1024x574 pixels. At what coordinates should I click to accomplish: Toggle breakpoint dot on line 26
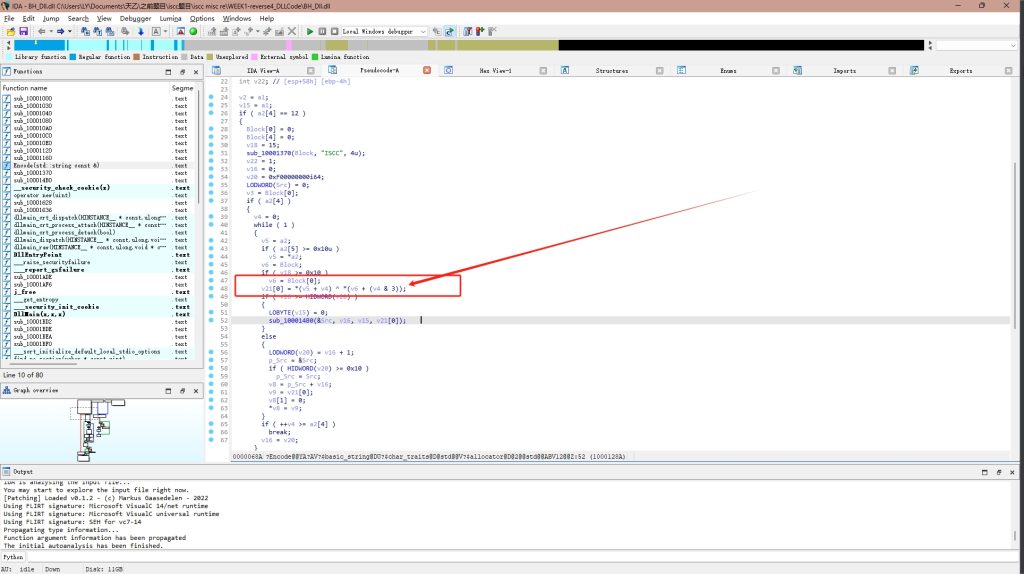click(x=211, y=113)
